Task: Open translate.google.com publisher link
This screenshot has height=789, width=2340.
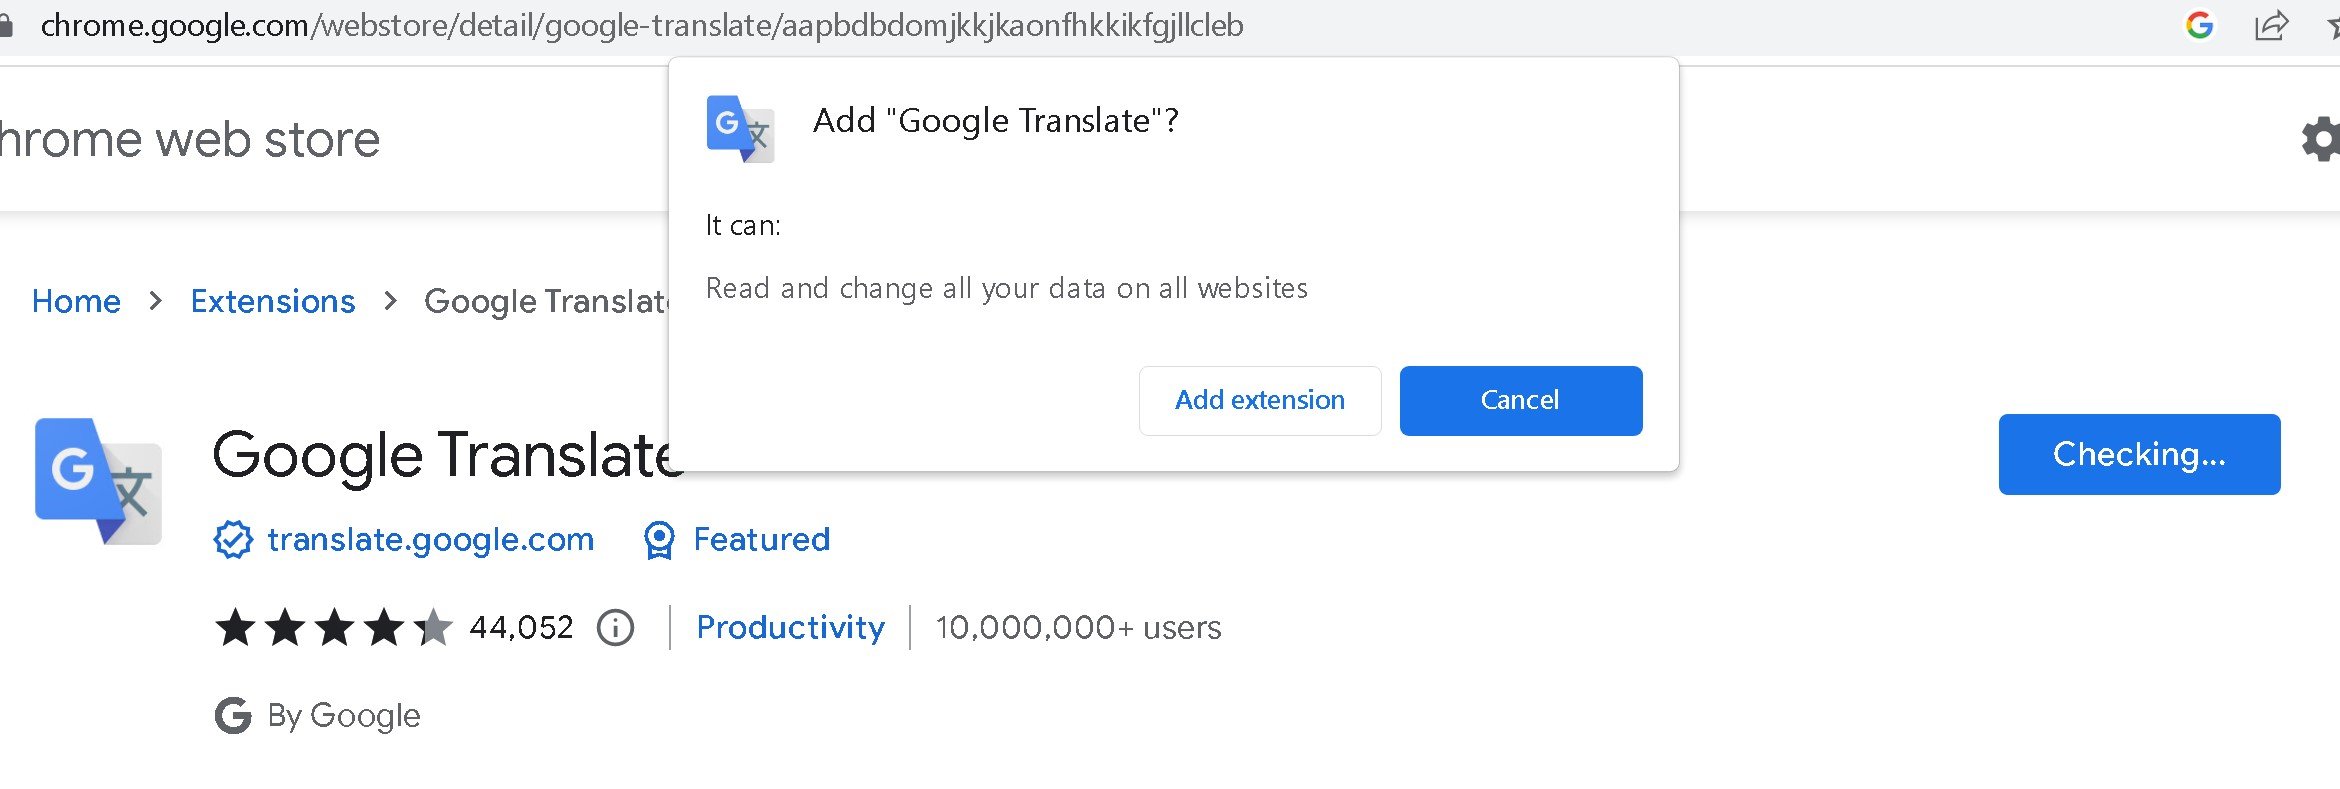Action: click(x=431, y=540)
